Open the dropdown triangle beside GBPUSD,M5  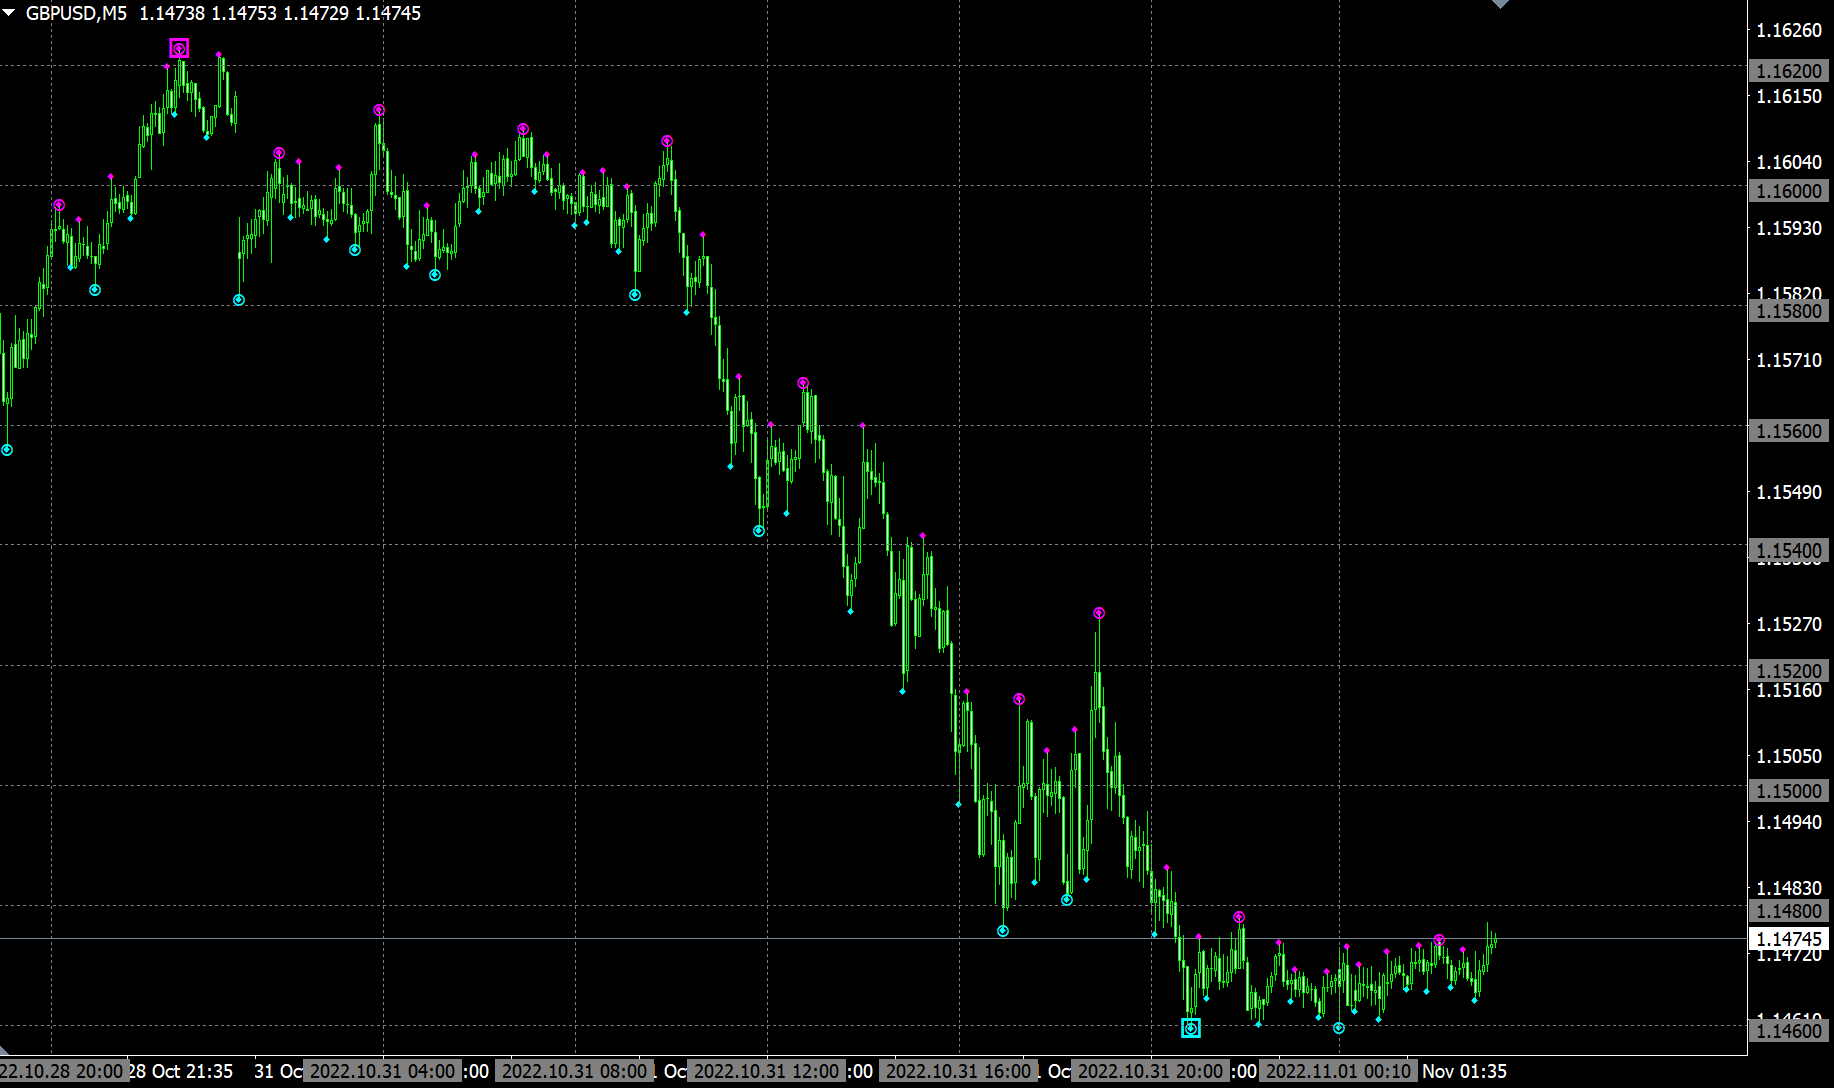click(x=9, y=13)
